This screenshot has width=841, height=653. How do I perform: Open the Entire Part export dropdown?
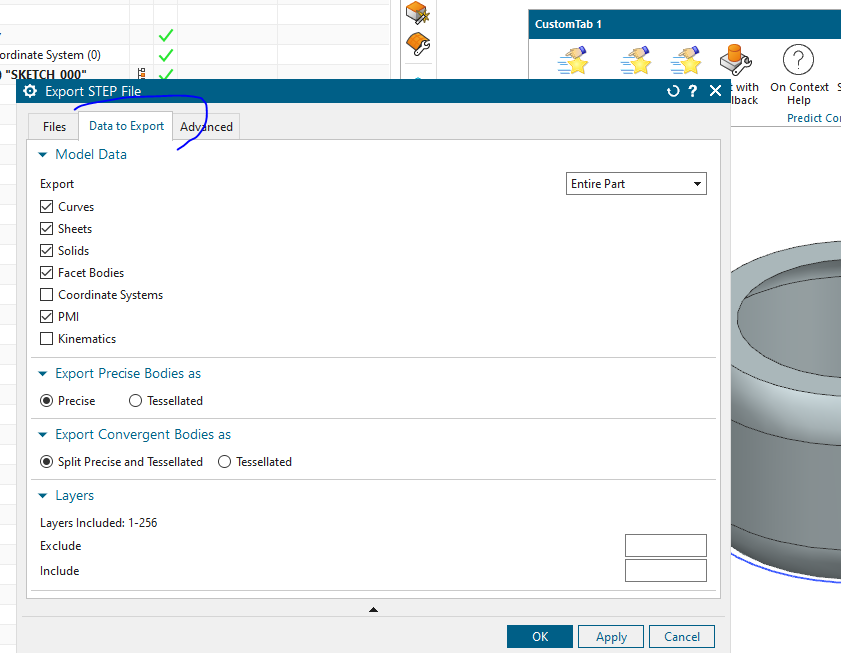(x=697, y=183)
